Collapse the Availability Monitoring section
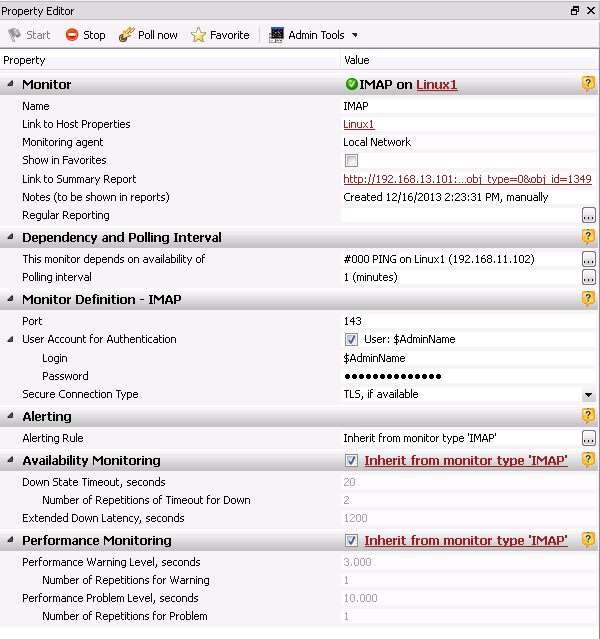The image size is (600, 639). pyautogui.click(x=11, y=460)
